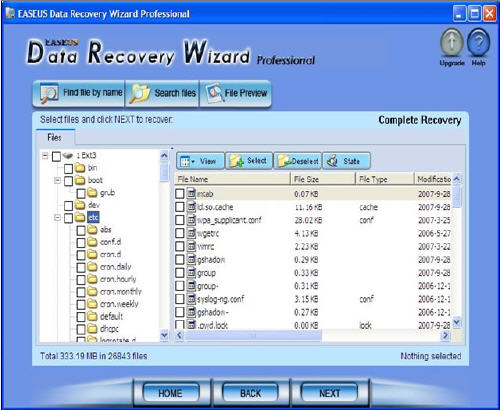Open Find file by name tool

coord(78,94)
